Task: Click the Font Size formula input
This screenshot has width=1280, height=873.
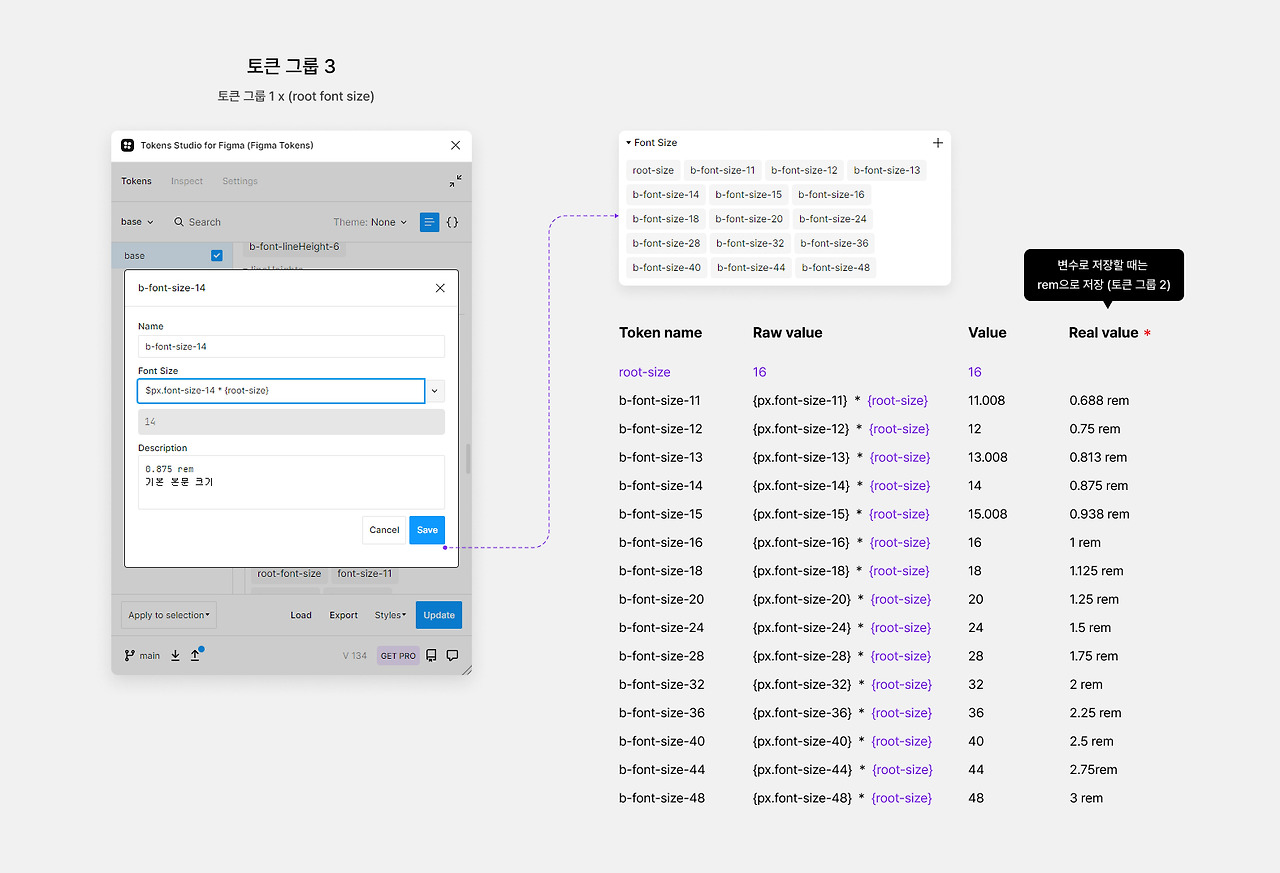Action: [x=281, y=391]
